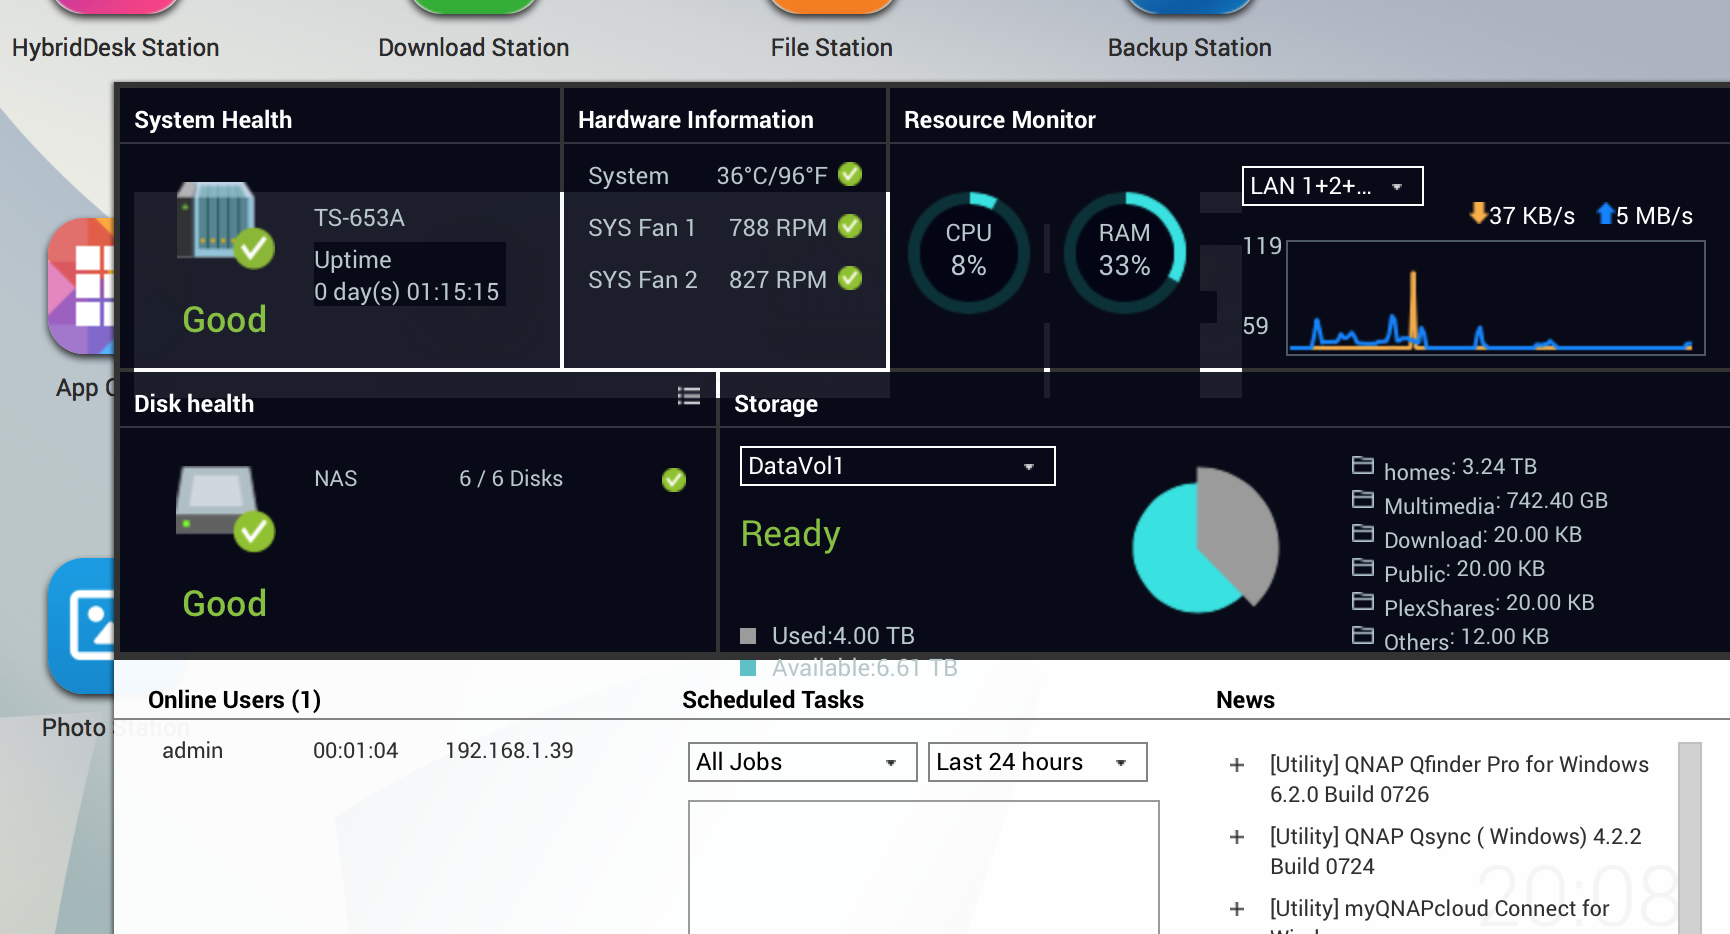The height and width of the screenshot is (934, 1730).
Task: Open the DataVol1 volume dropdown
Action: [x=897, y=466]
